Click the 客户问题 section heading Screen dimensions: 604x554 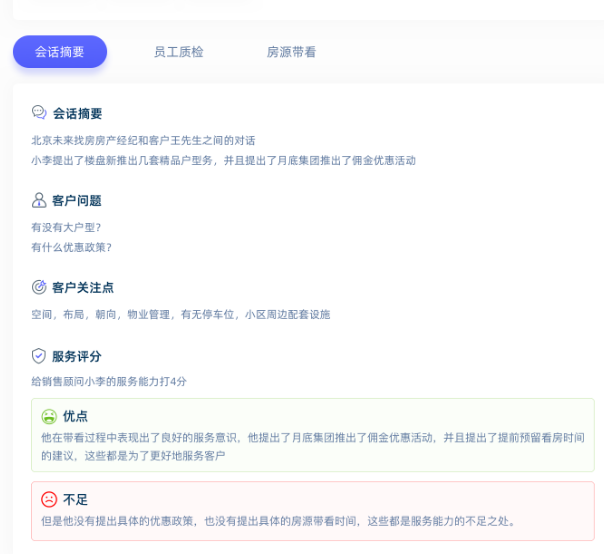(x=77, y=200)
